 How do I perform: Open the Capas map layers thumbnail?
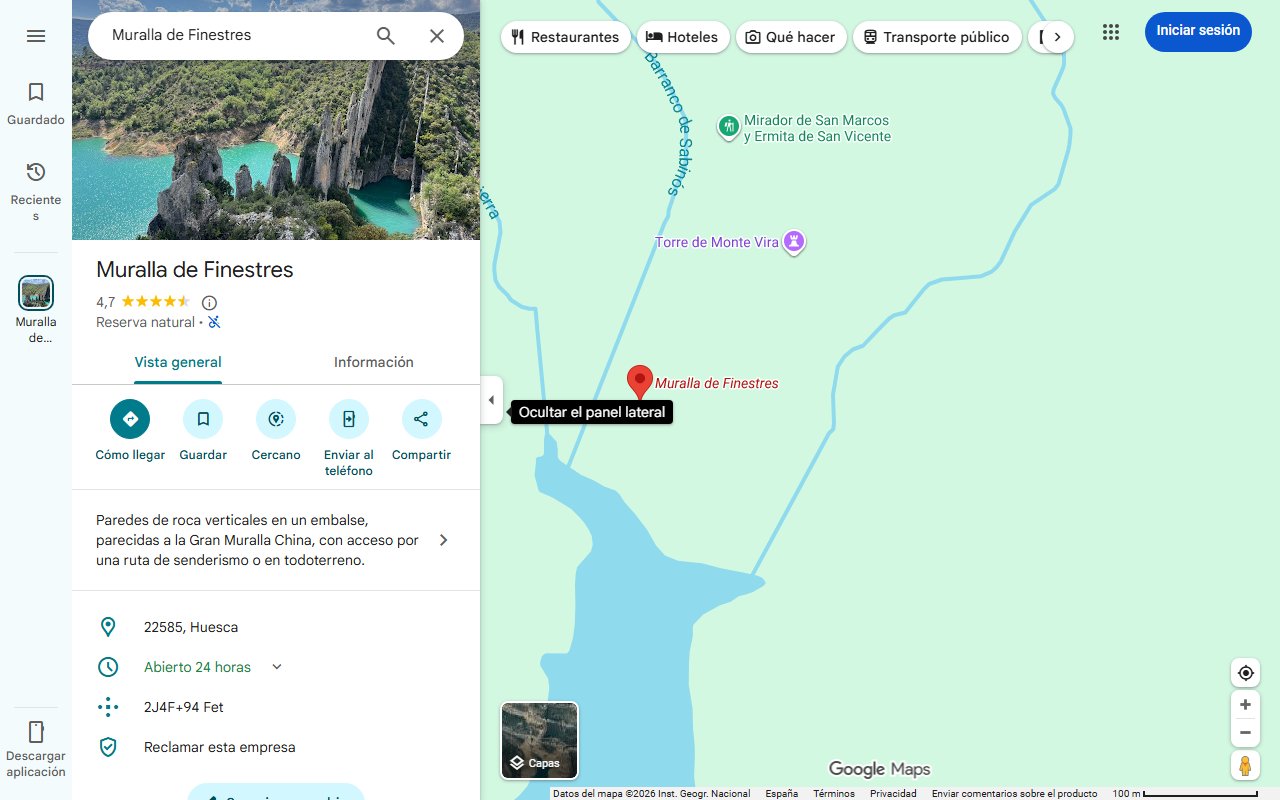(539, 740)
